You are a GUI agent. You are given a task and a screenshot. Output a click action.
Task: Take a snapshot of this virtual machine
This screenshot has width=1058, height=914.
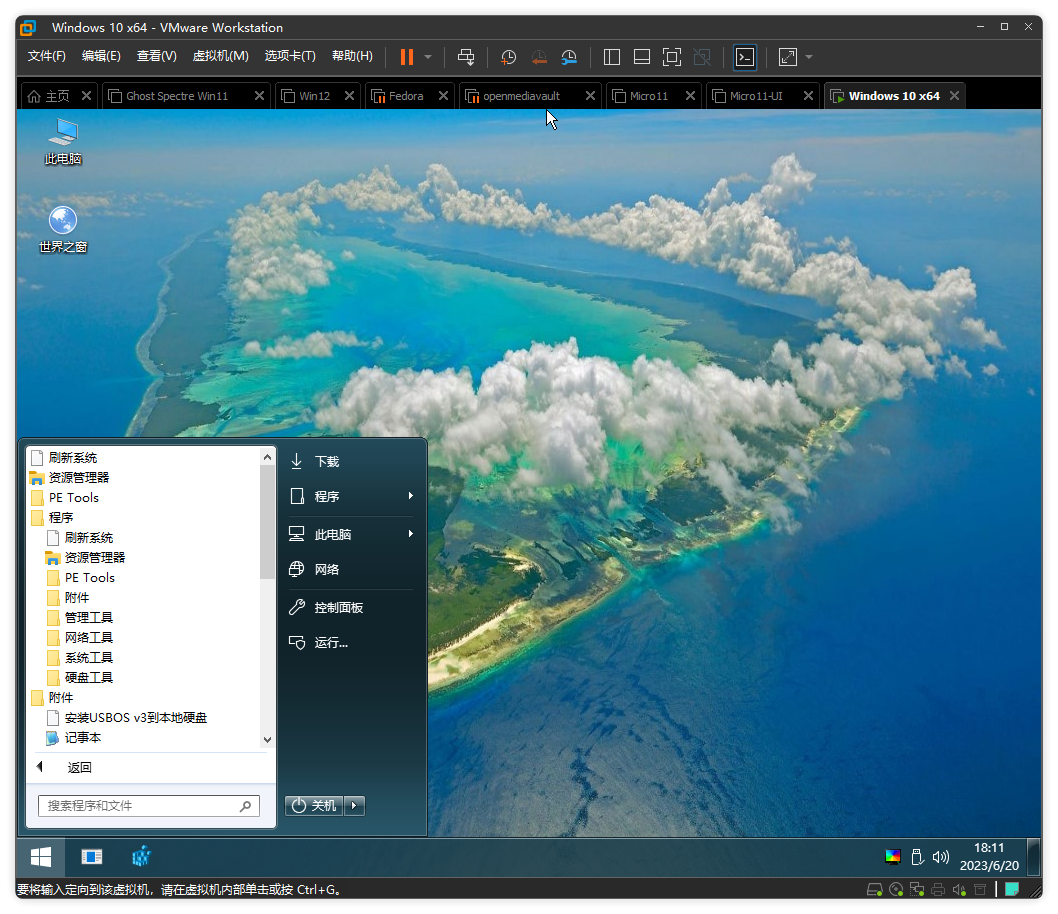coord(508,57)
